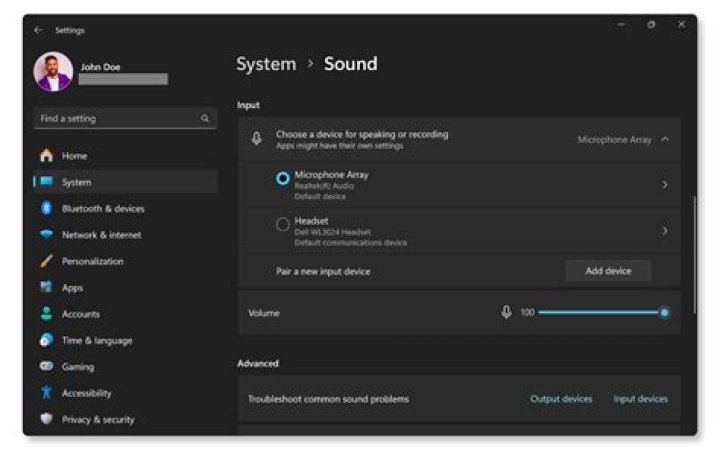720x450 pixels.
Task: Mute the microphone using the Volume icon
Action: 506,313
